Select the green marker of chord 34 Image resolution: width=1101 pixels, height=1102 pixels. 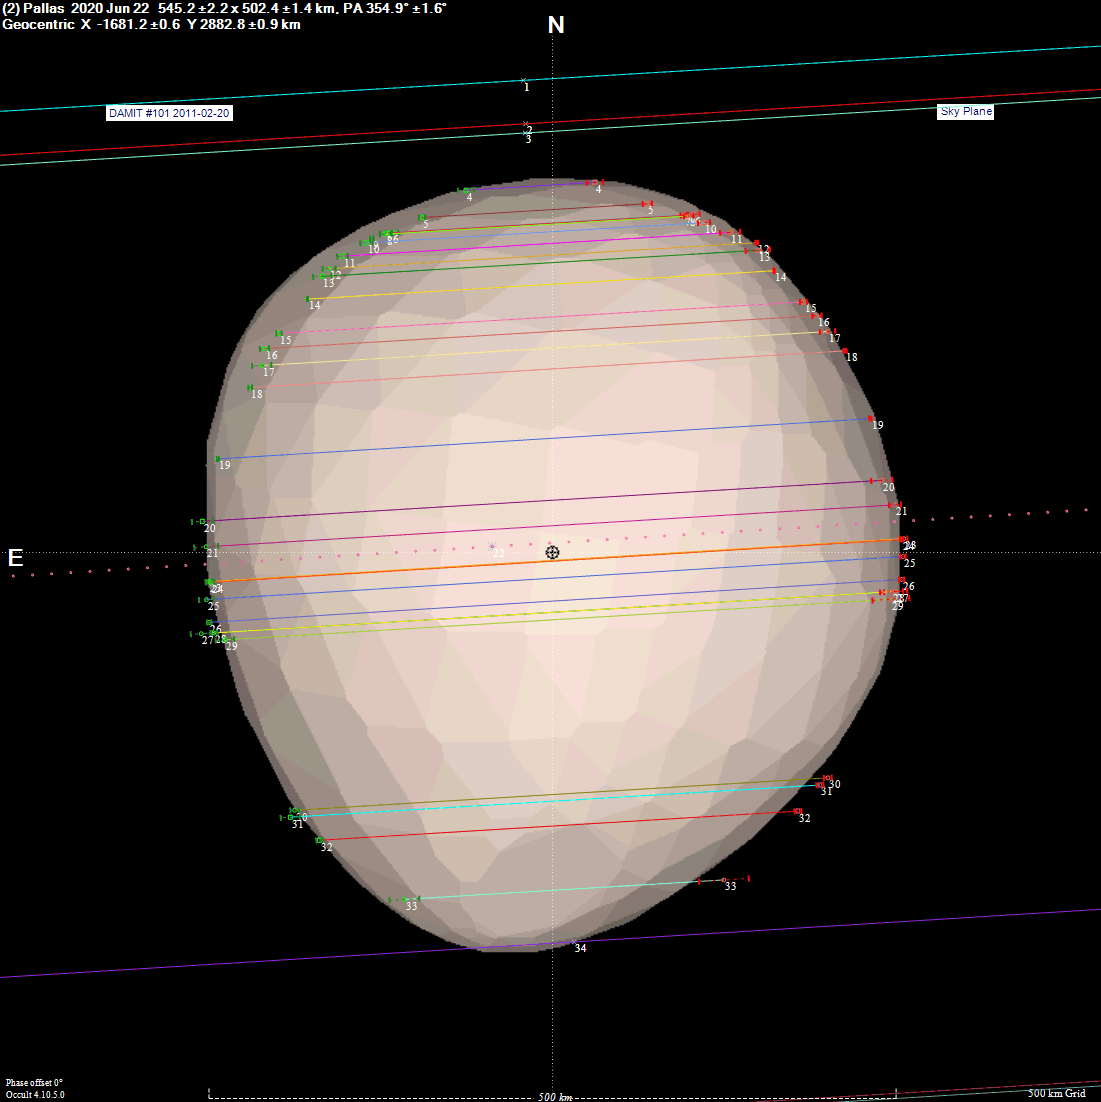pos(573,940)
